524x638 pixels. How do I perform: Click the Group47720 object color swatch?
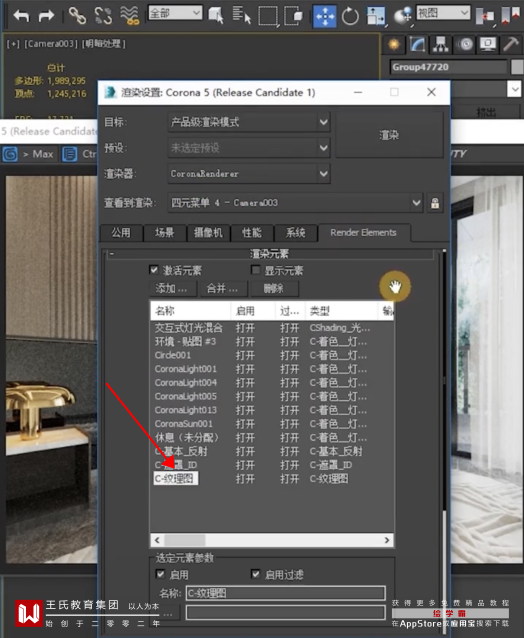(x=517, y=67)
